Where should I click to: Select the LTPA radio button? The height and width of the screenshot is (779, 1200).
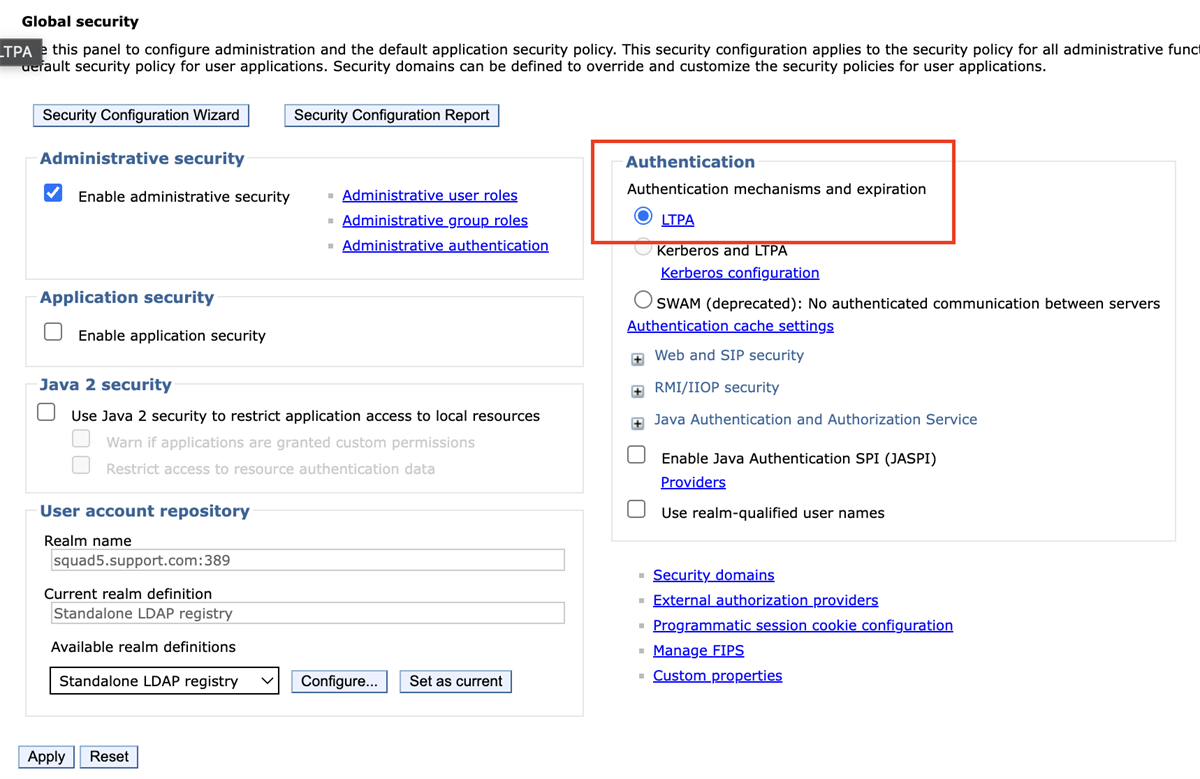coord(643,216)
